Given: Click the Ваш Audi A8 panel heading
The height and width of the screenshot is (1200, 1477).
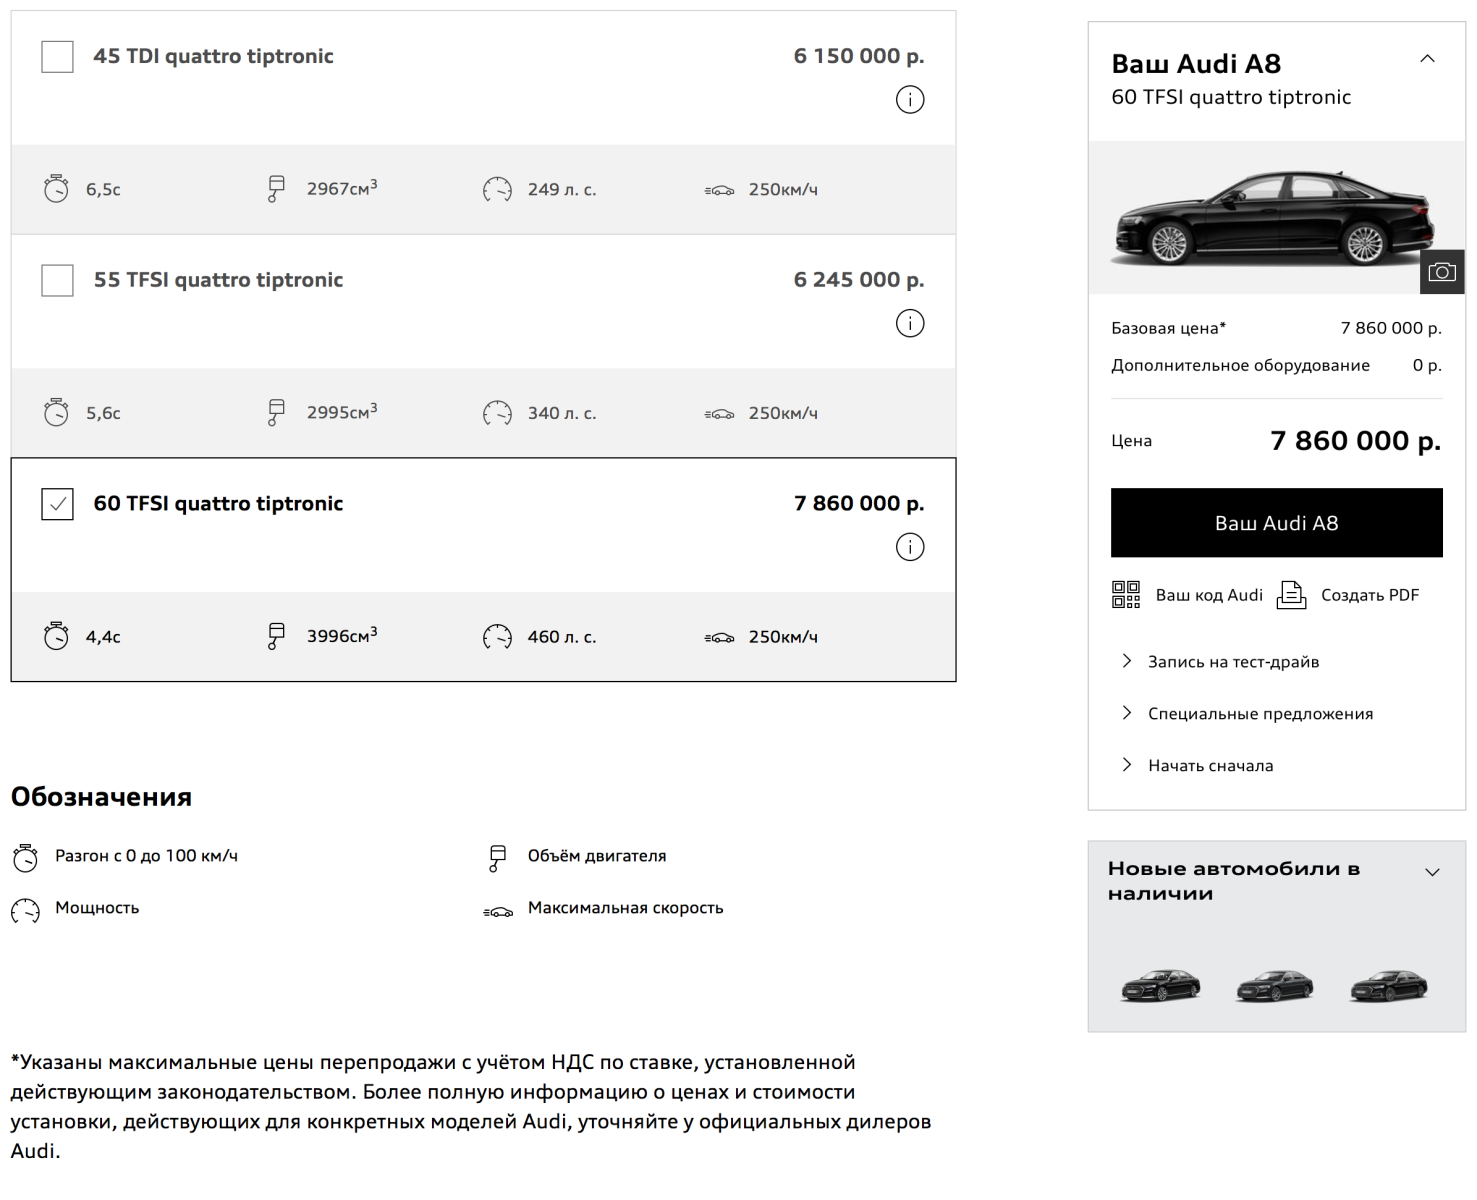Looking at the screenshot, I should (1196, 64).
